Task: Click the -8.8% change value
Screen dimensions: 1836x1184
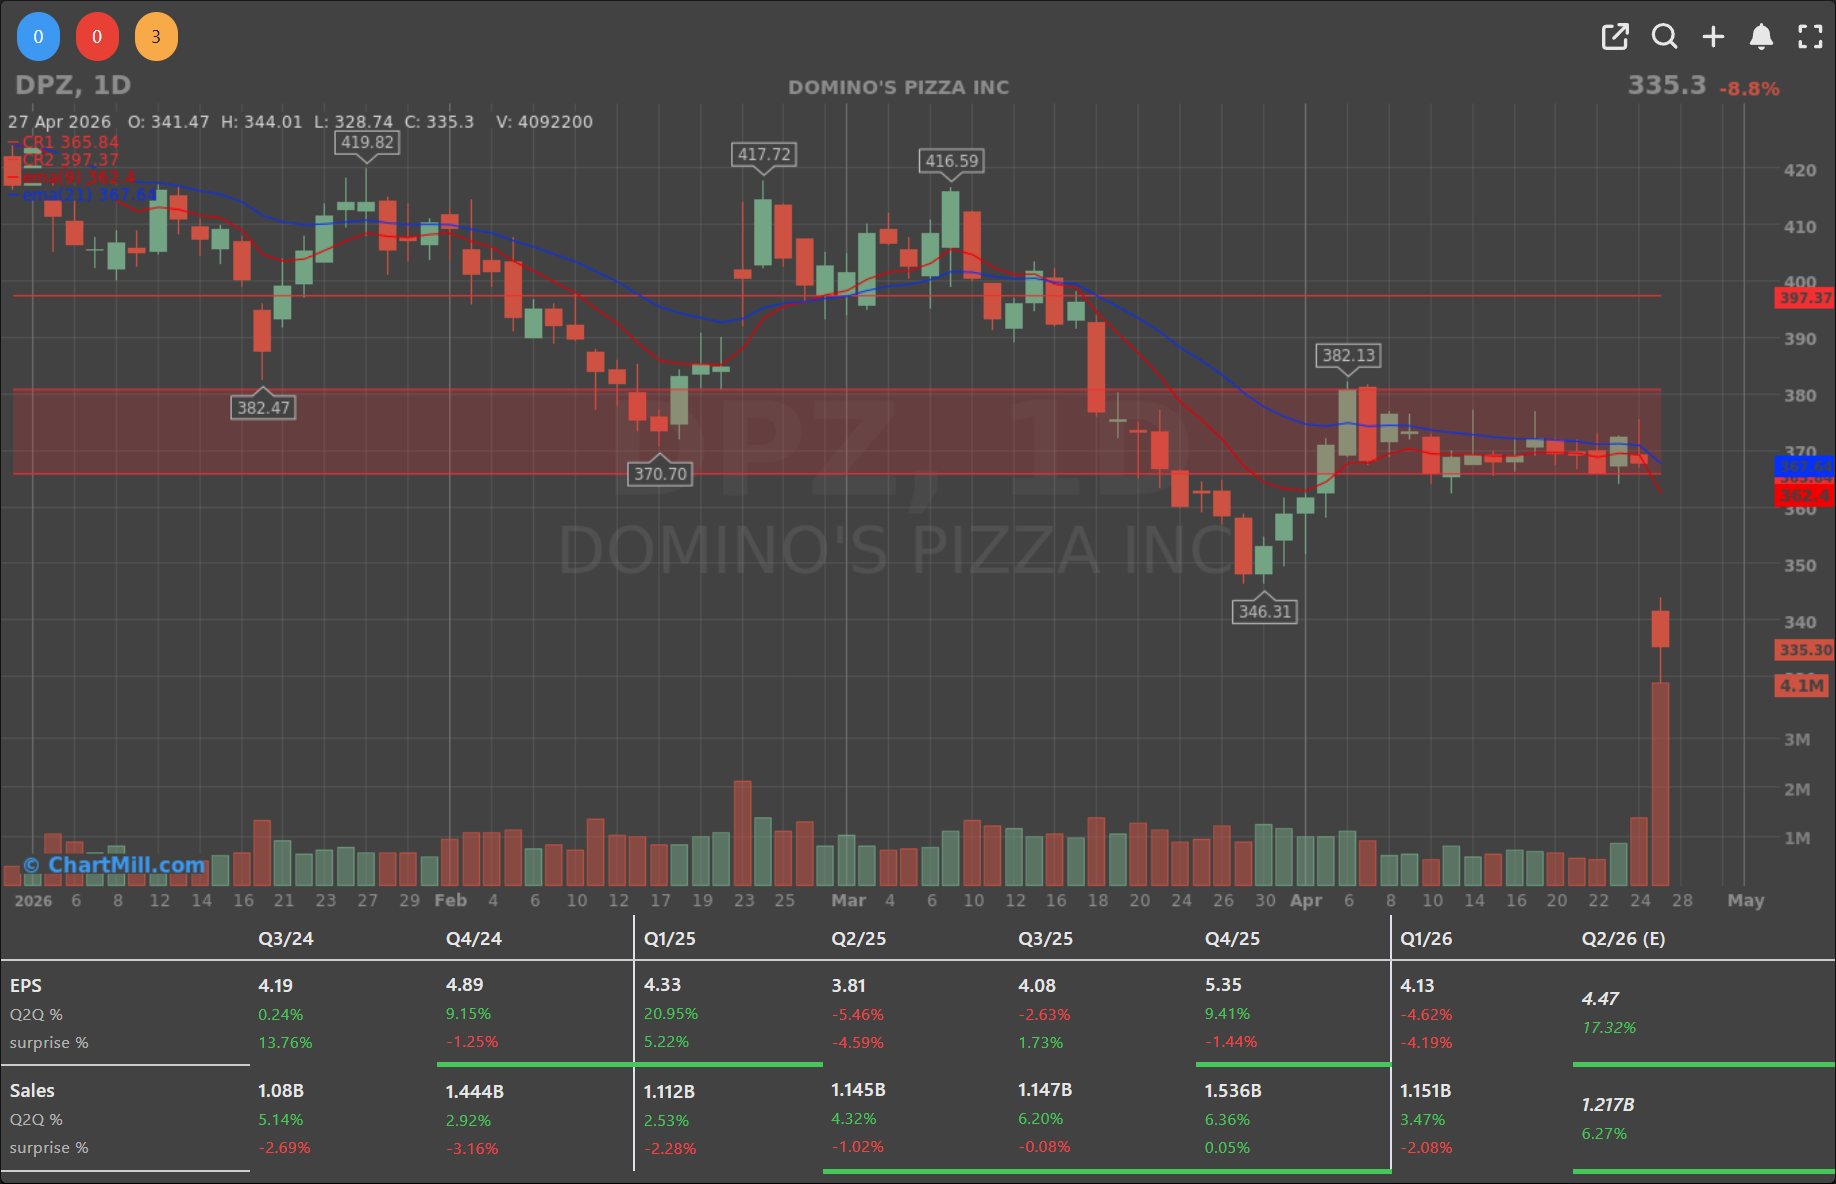Action: coord(1749,89)
